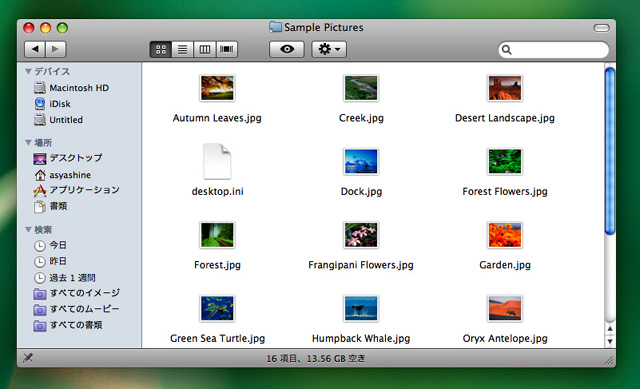Open the Action gear dropdown menu
Screen dimensions: 640x389
[x=329, y=49]
